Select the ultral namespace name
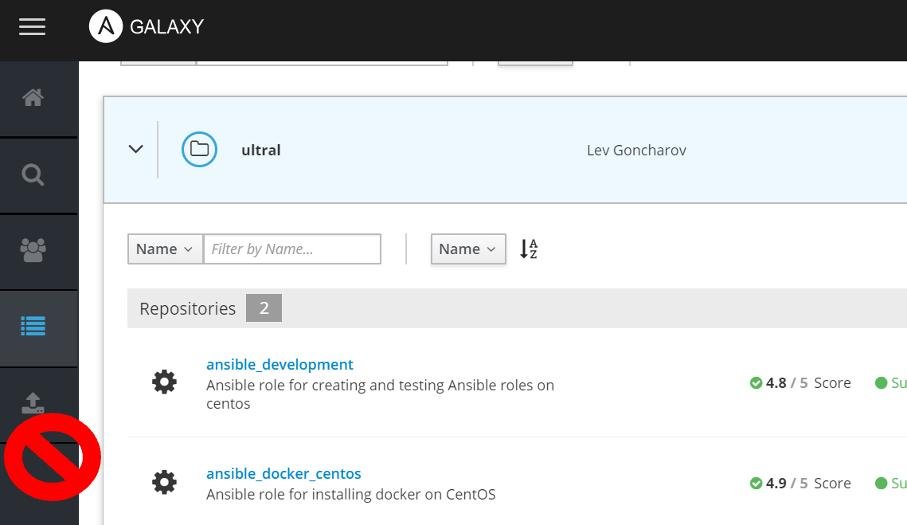The width and height of the screenshot is (907, 525). (261, 150)
